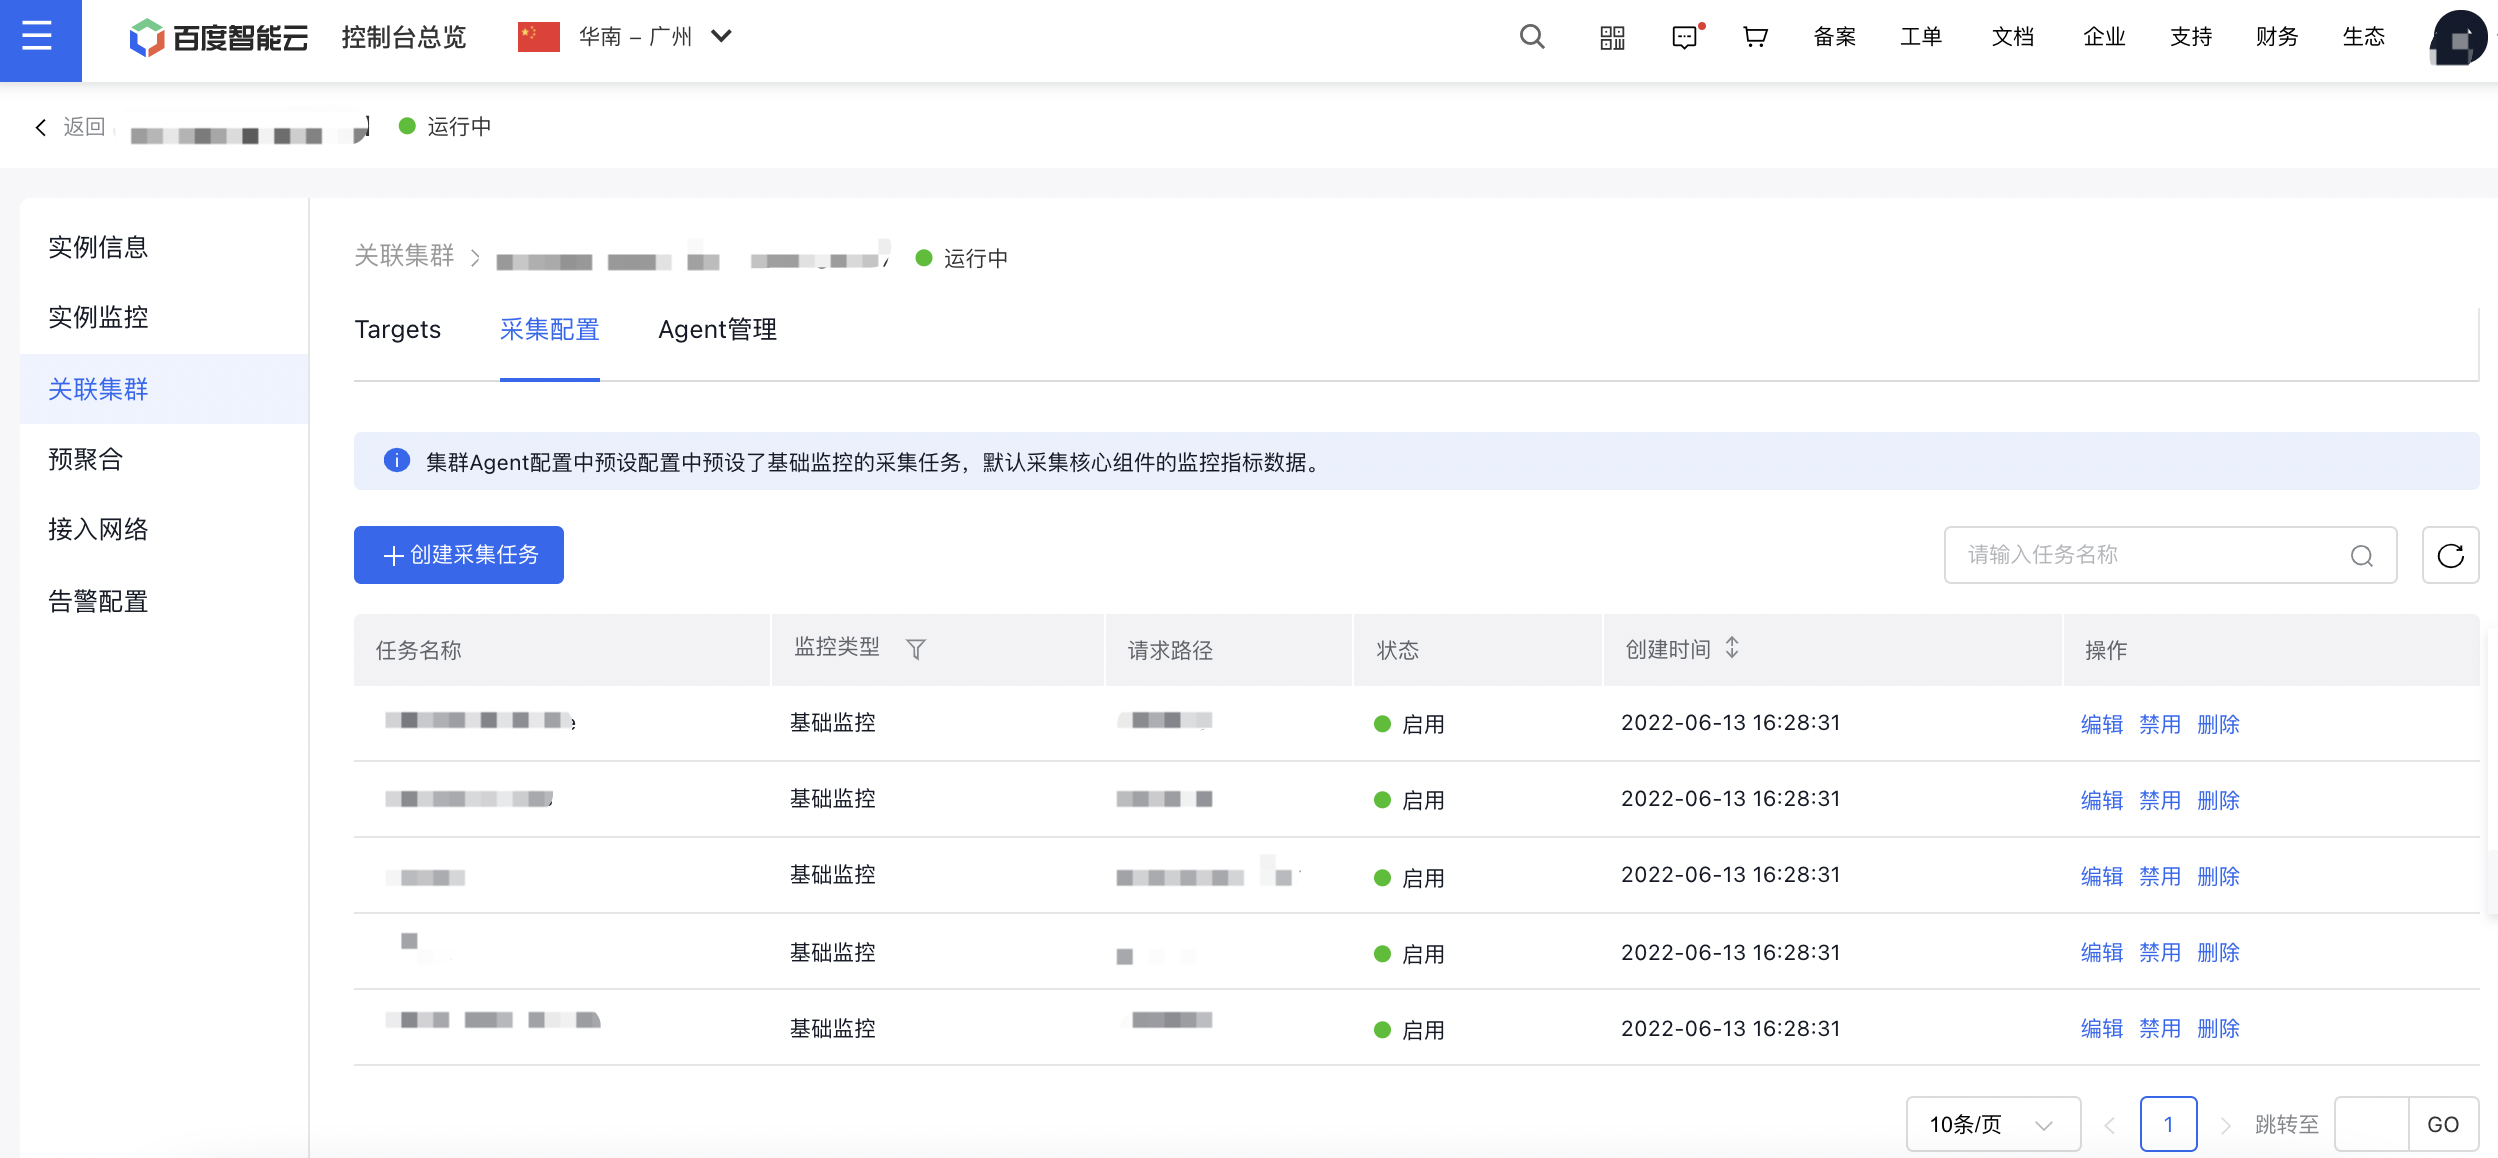Open the 10条/页 page size dropdown

[x=1993, y=1124]
